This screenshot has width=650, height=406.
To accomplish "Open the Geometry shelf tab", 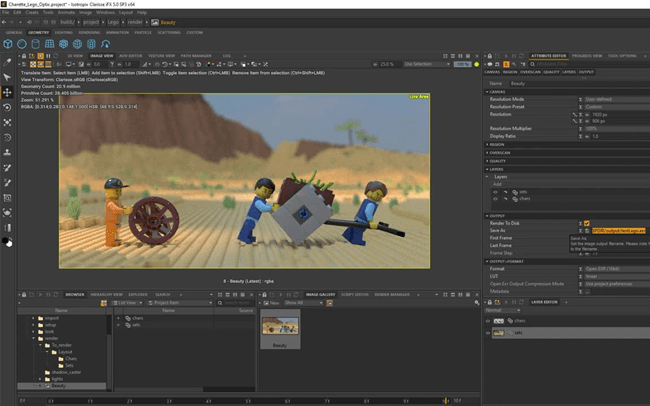I will click(39, 32).
